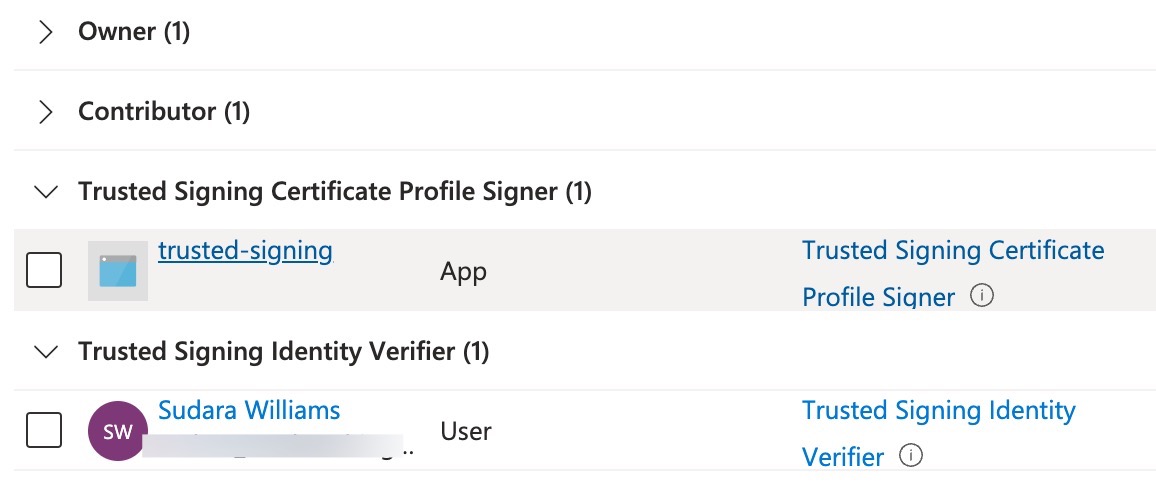Click the info icon beside Verifier role
The image size is (1156, 484).
[x=910, y=456]
